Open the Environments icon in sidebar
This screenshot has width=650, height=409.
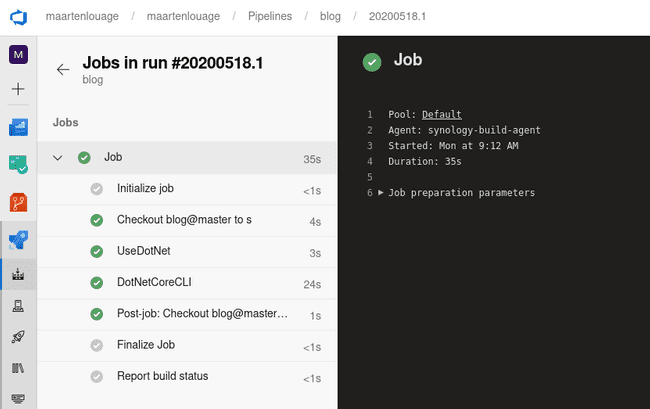[18, 306]
